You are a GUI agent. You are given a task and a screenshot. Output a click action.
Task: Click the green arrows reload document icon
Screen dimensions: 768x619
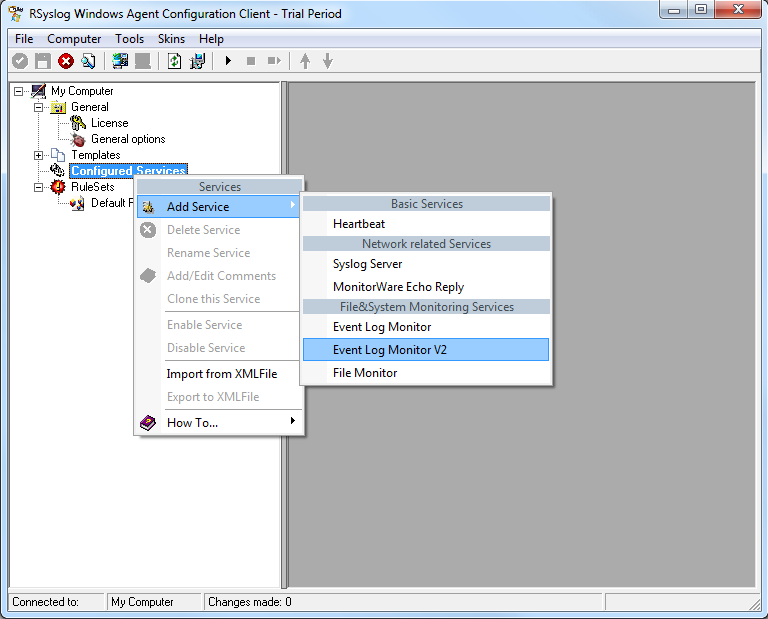tap(174, 61)
